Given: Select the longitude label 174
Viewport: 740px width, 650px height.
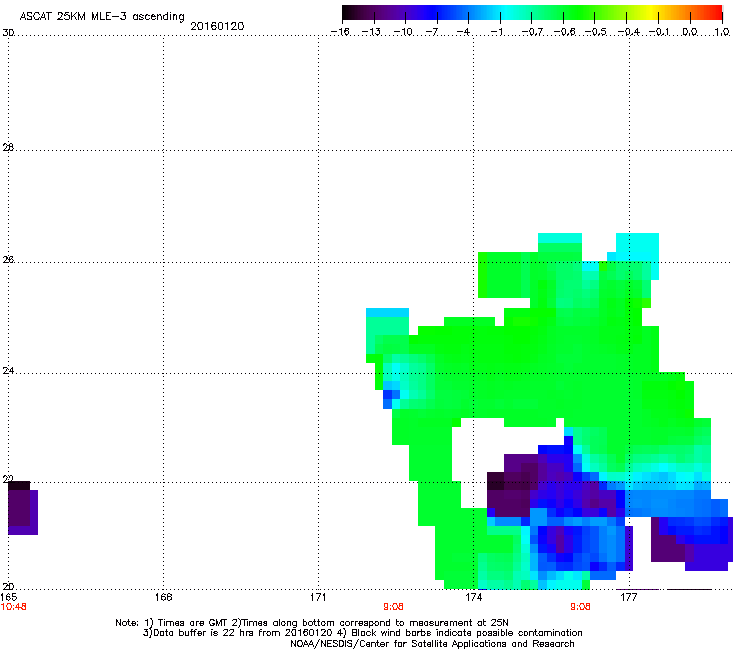Looking at the screenshot, I should click(x=473, y=597).
